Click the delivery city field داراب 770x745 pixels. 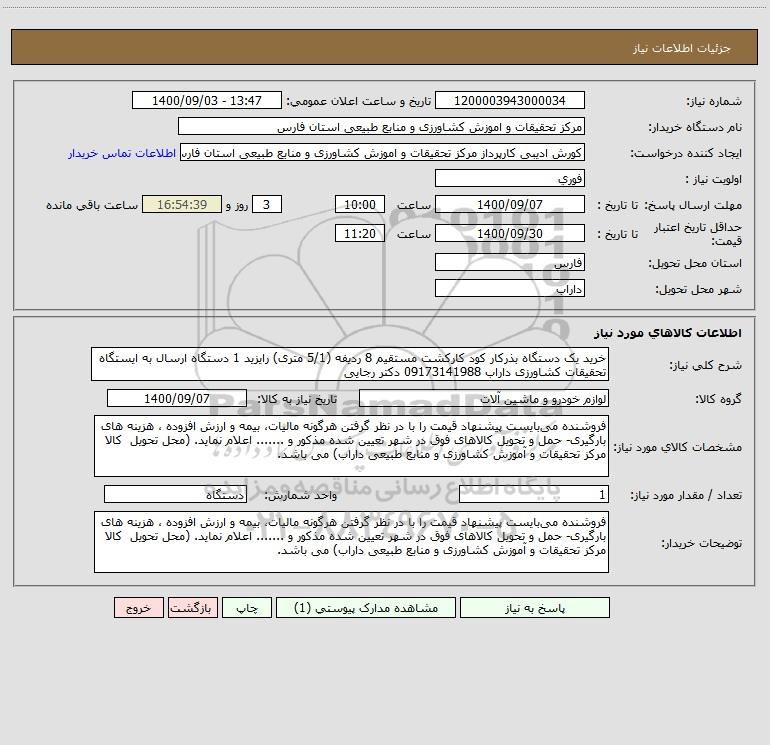pyautogui.click(x=510, y=288)
